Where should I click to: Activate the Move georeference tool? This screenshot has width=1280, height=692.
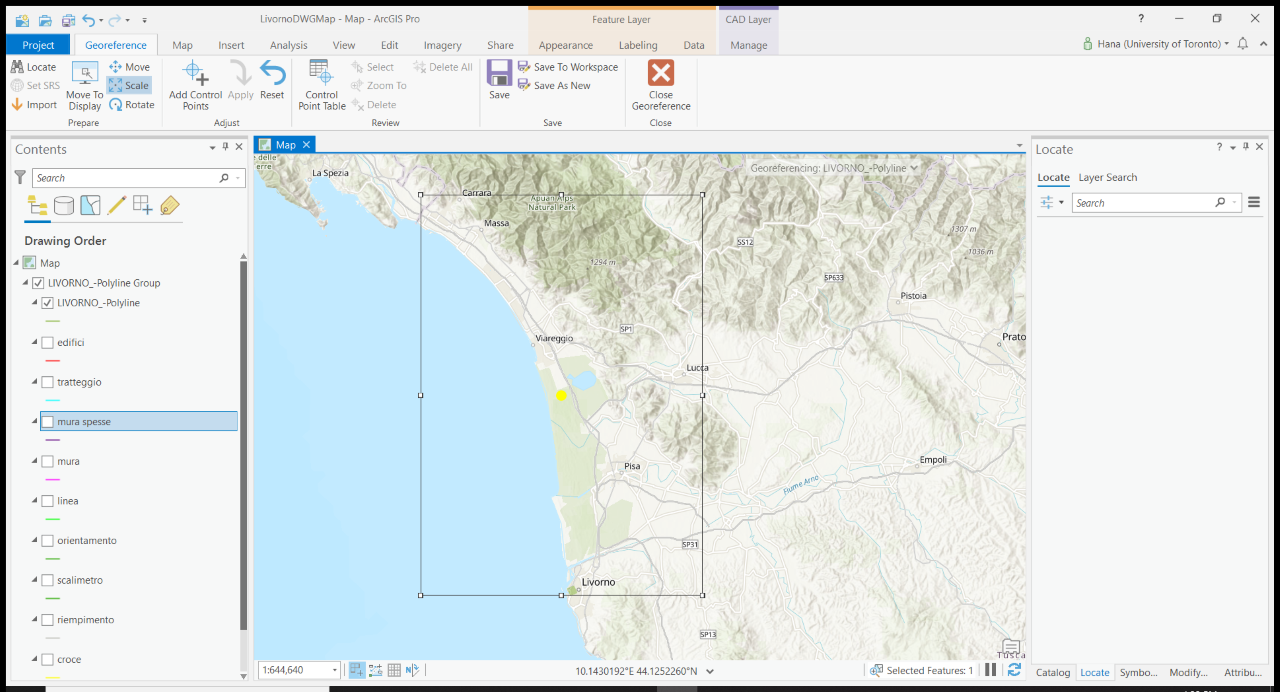click(x=130, y=67)
